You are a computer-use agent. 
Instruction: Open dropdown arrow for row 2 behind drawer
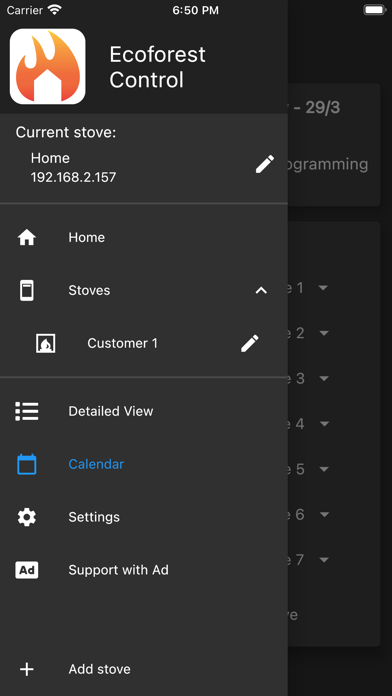[x=324, y=333]
